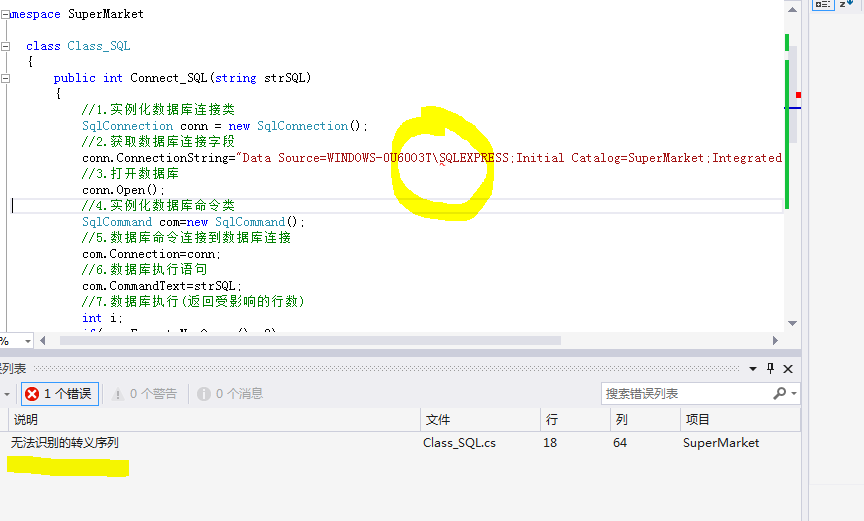Sort by the 项目 column header

(740, 420)
